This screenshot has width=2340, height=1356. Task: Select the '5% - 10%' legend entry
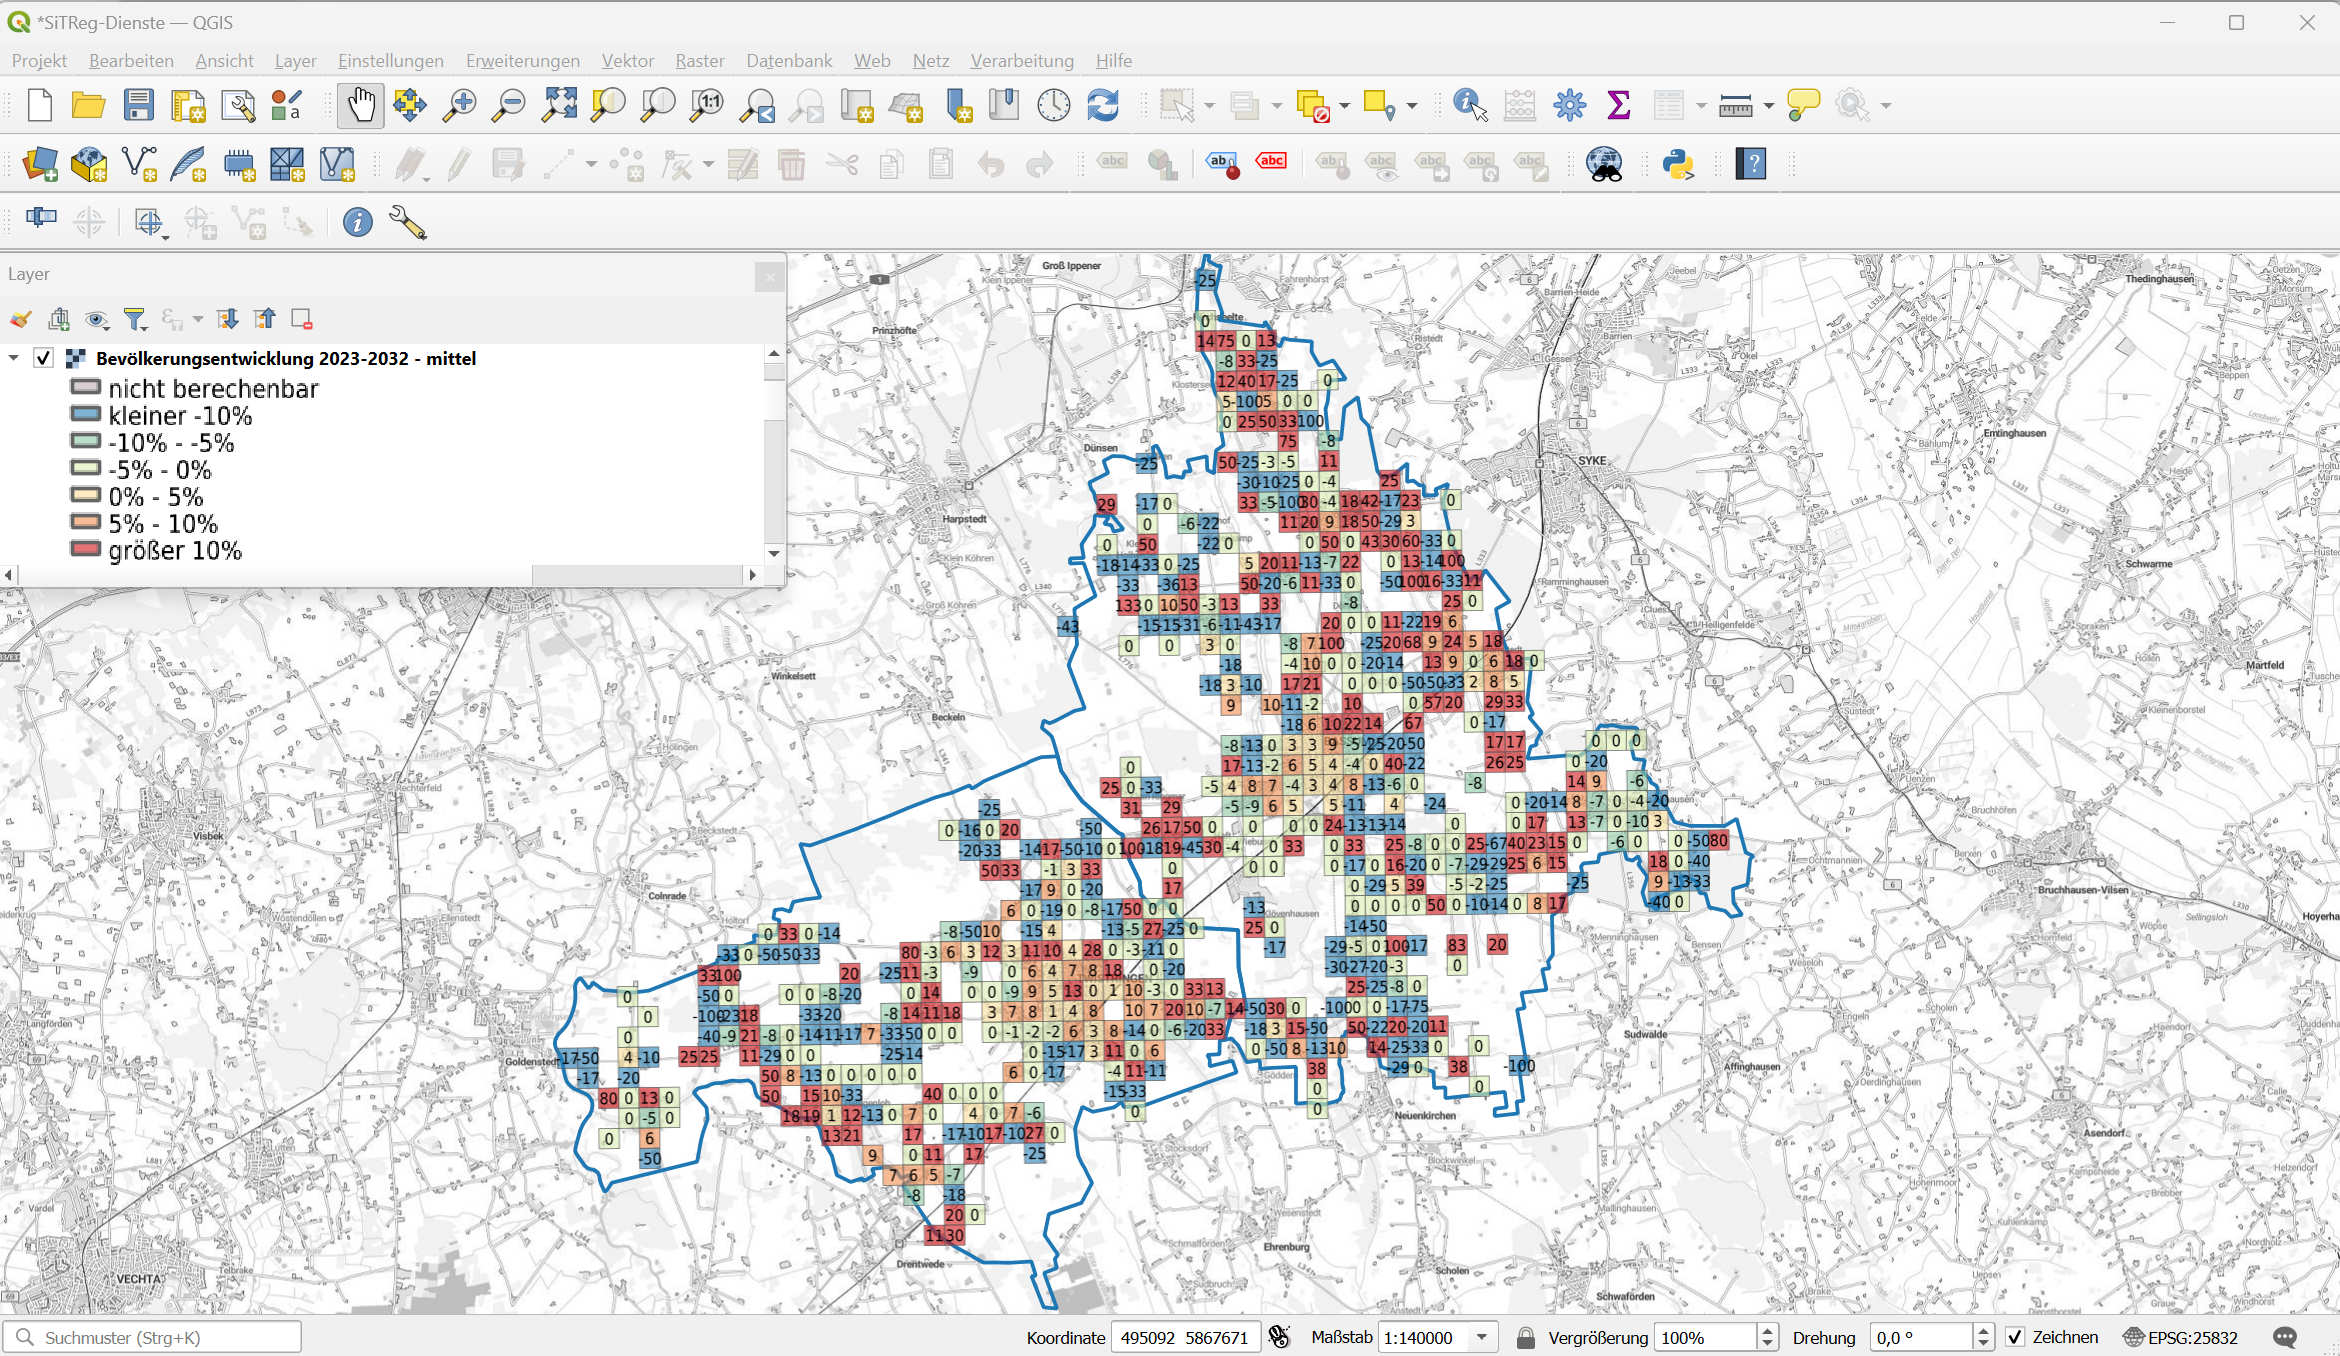click(x=163, y=523)
